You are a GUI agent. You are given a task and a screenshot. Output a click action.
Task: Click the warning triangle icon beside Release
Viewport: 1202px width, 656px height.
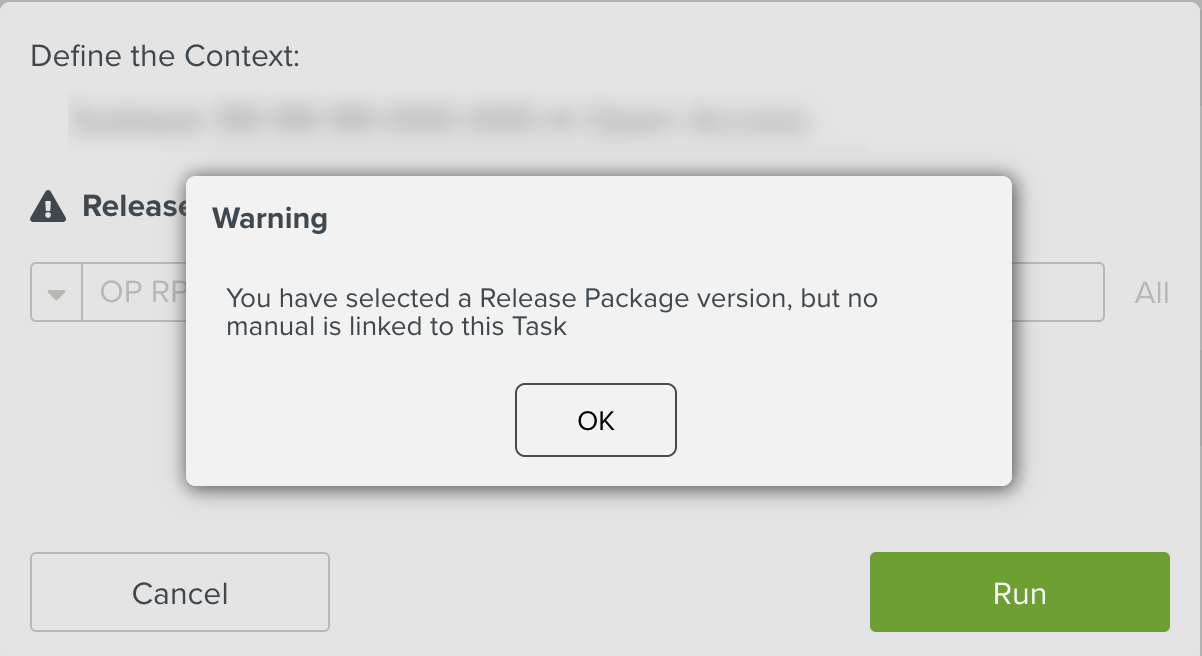click(x=47, y=206)
